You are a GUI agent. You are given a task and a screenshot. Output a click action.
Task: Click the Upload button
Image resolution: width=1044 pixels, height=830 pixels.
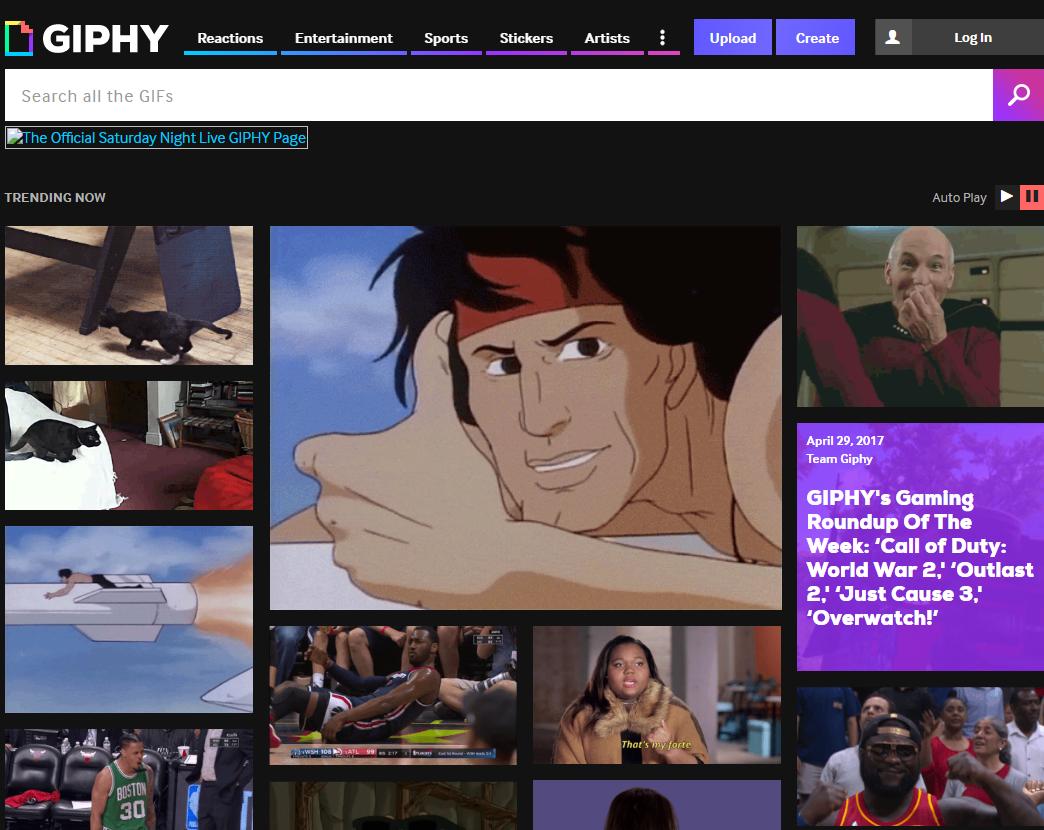732,38
